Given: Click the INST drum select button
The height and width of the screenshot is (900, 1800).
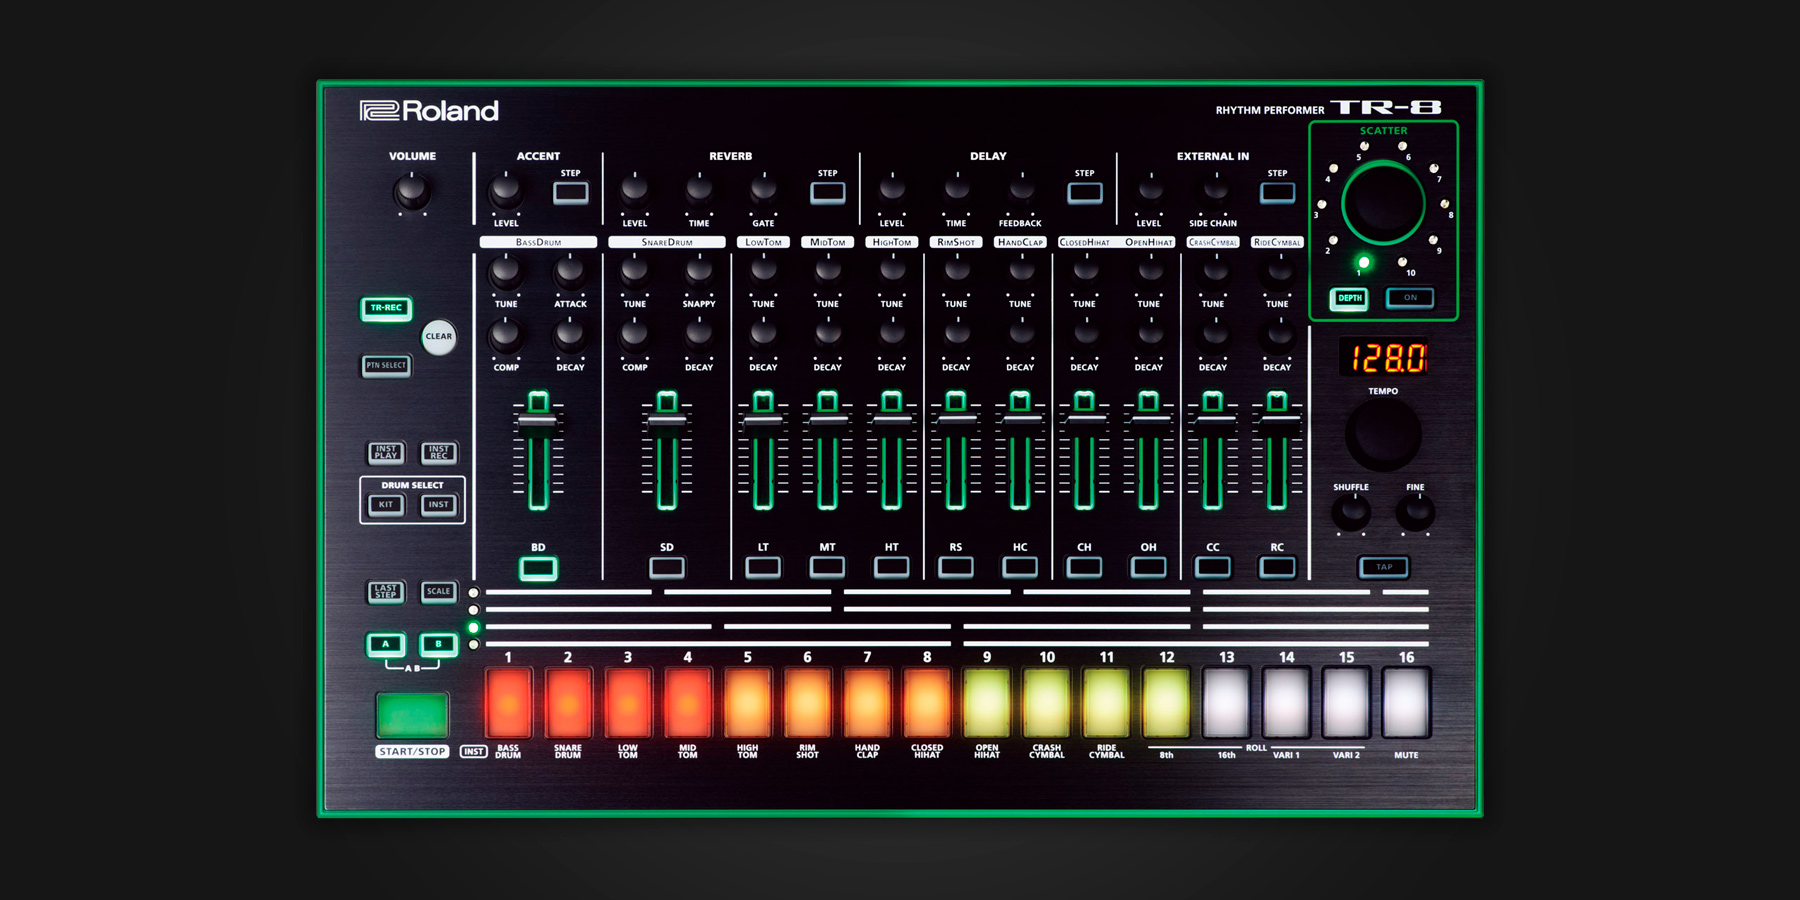Looking at the screenshot, I should 438,504.
